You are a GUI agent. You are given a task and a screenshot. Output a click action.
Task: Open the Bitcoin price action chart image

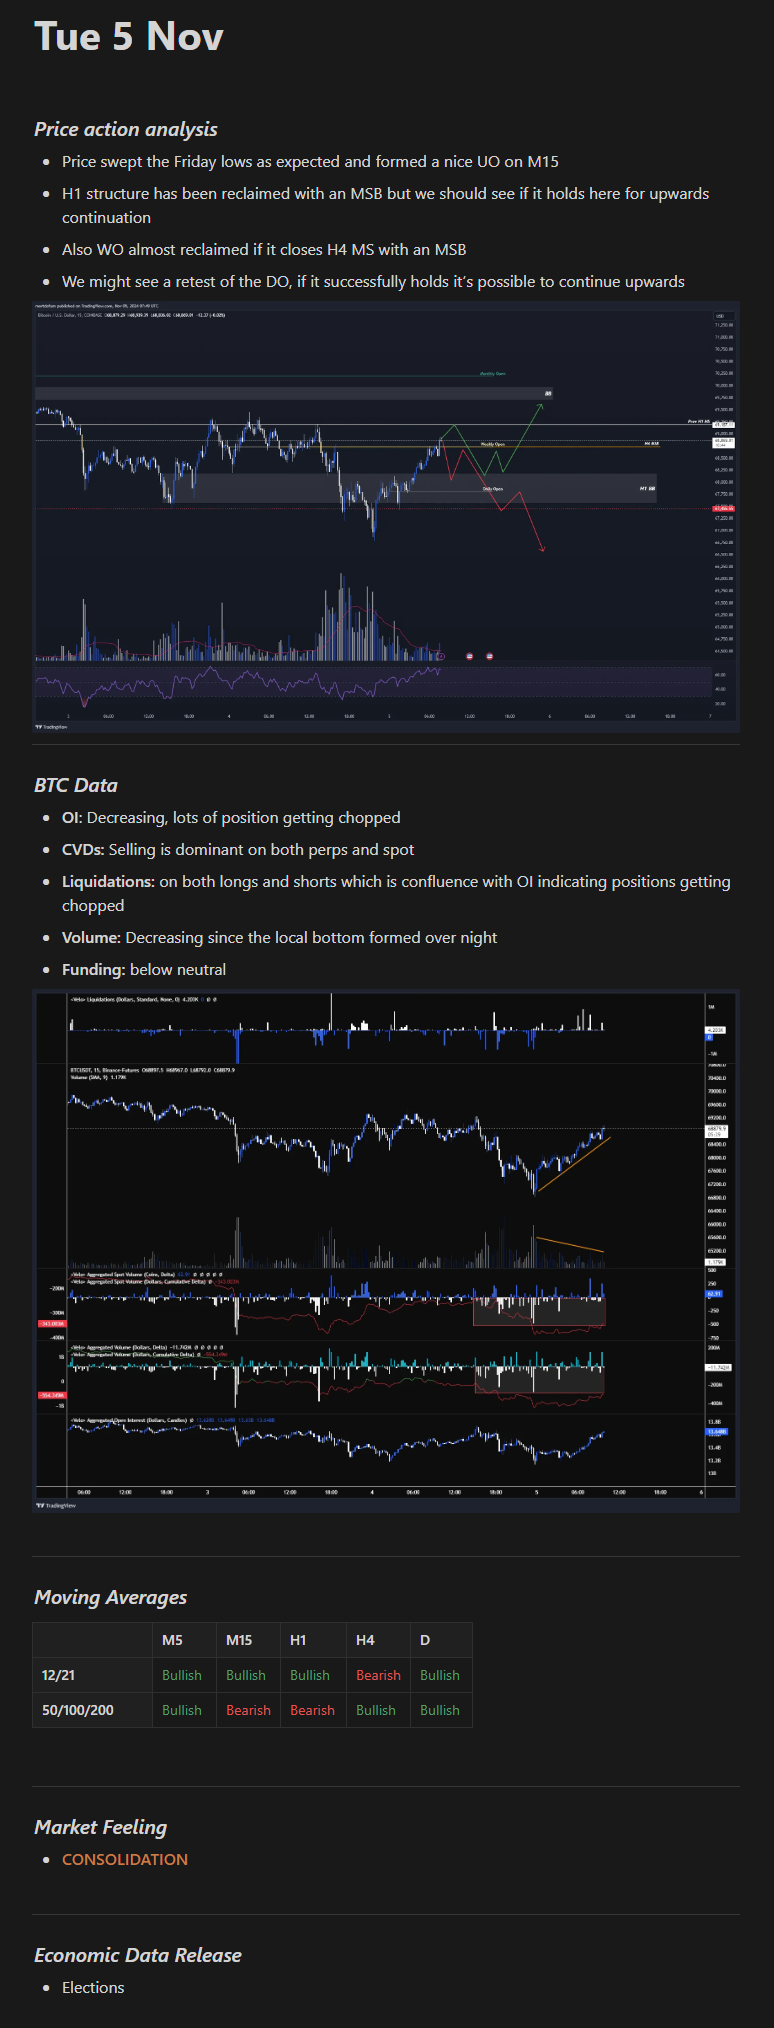click(386, 516)
